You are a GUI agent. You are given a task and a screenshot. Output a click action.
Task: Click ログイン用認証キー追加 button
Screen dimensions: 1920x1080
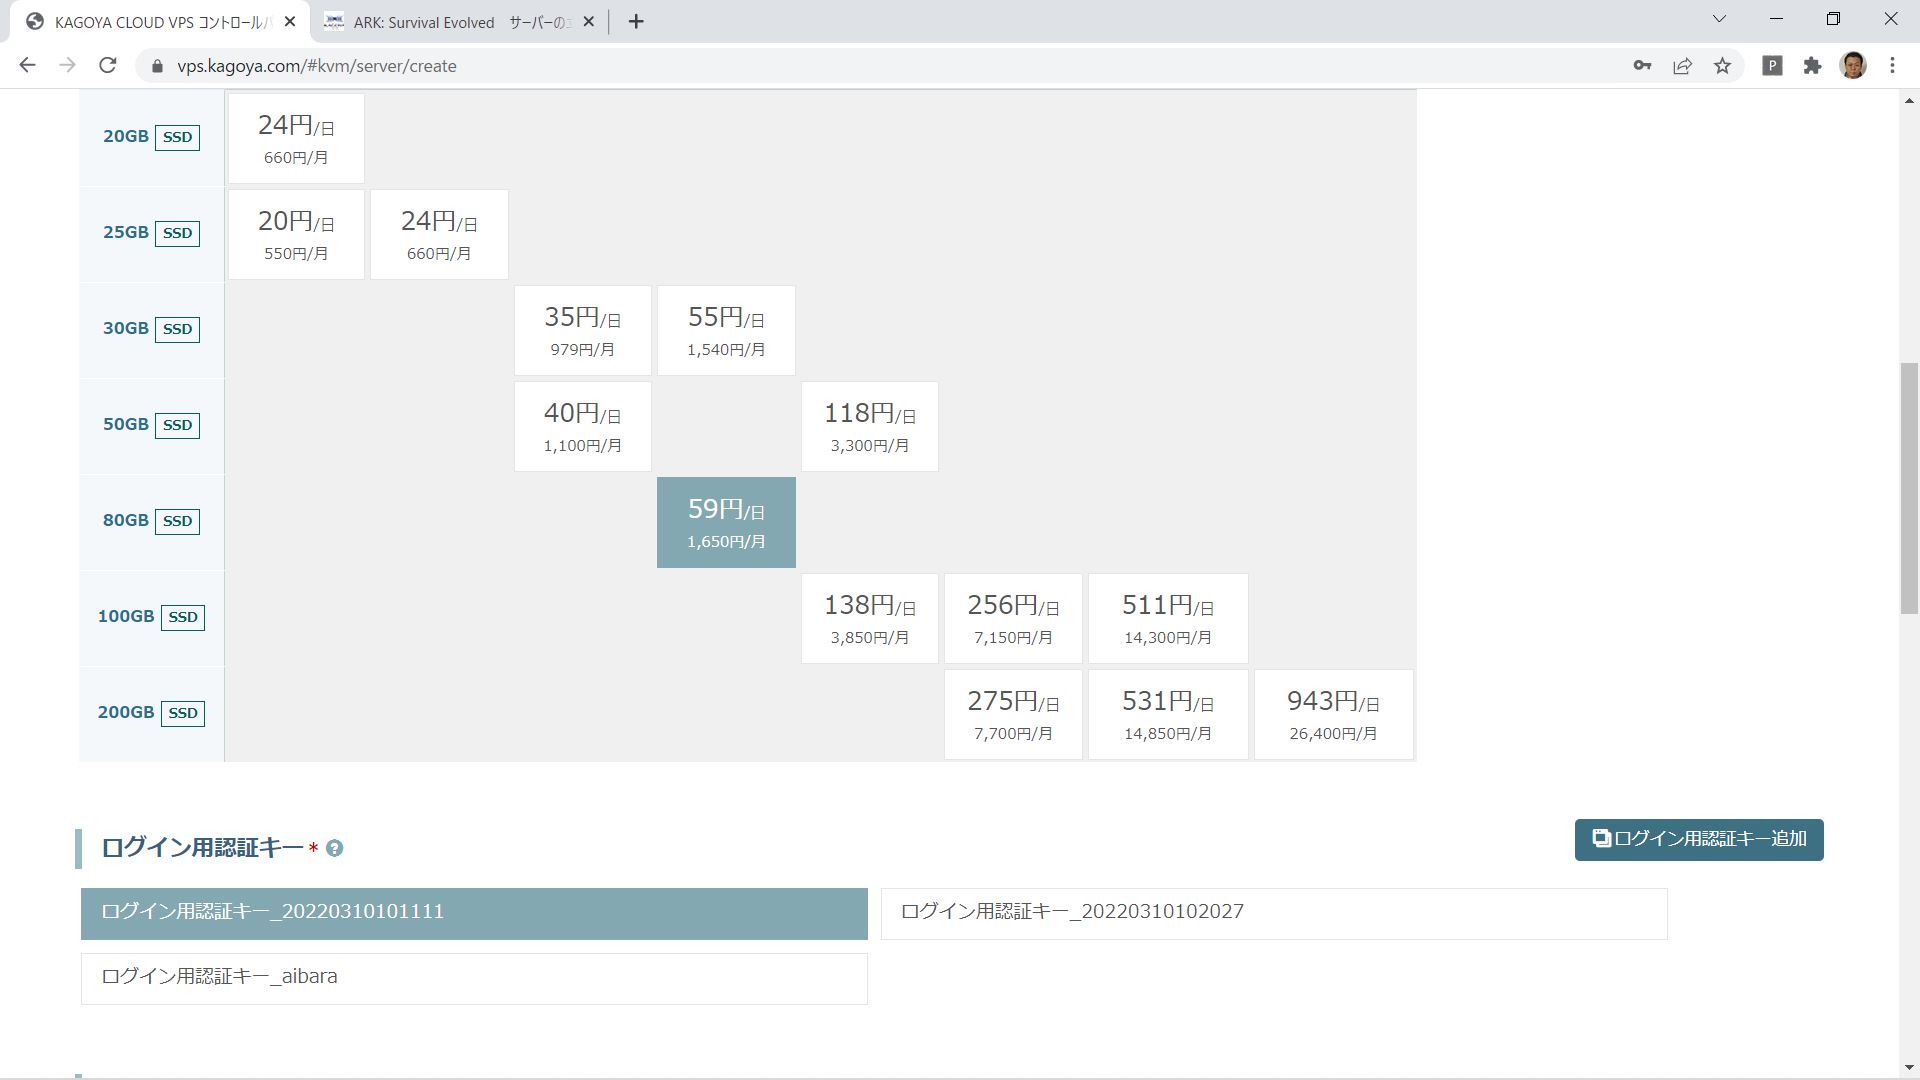coord(1698,840)
